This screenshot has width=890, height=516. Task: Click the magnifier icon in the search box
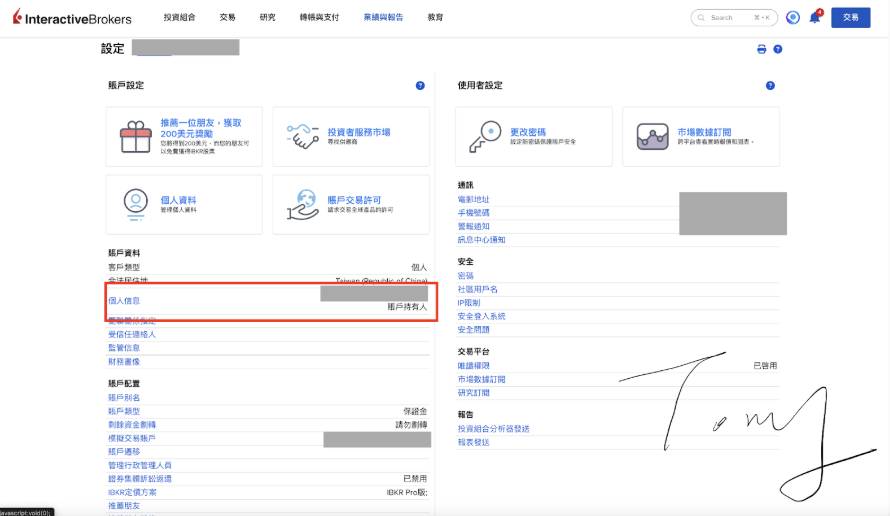pos(701,18)
